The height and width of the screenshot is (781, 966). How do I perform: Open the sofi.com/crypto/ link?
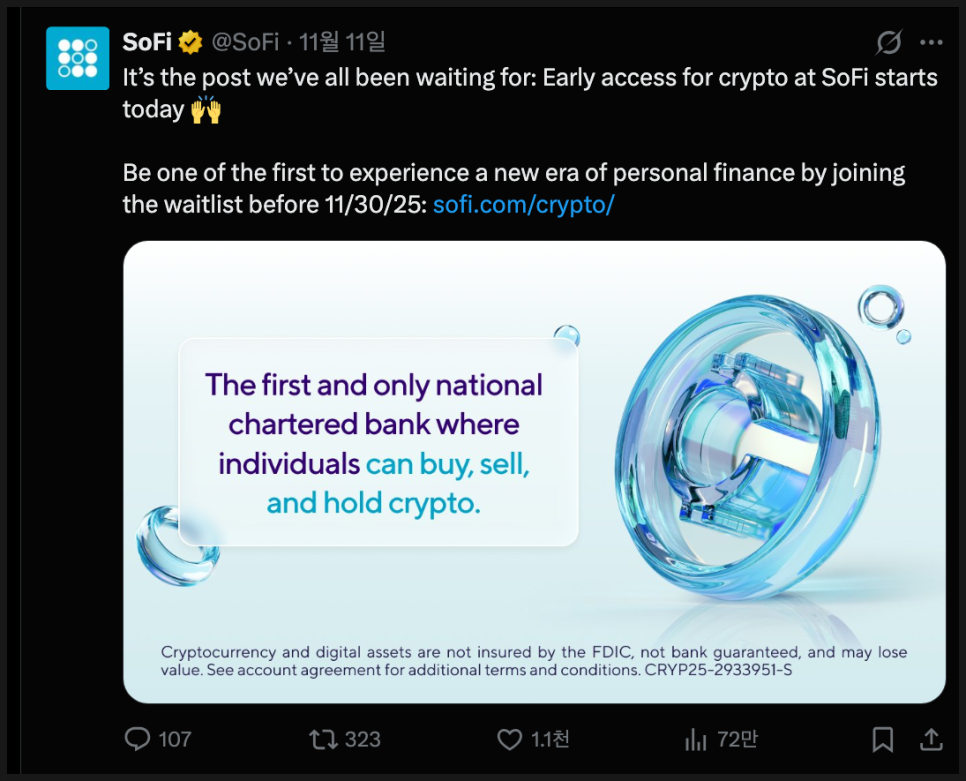(524, 205)
